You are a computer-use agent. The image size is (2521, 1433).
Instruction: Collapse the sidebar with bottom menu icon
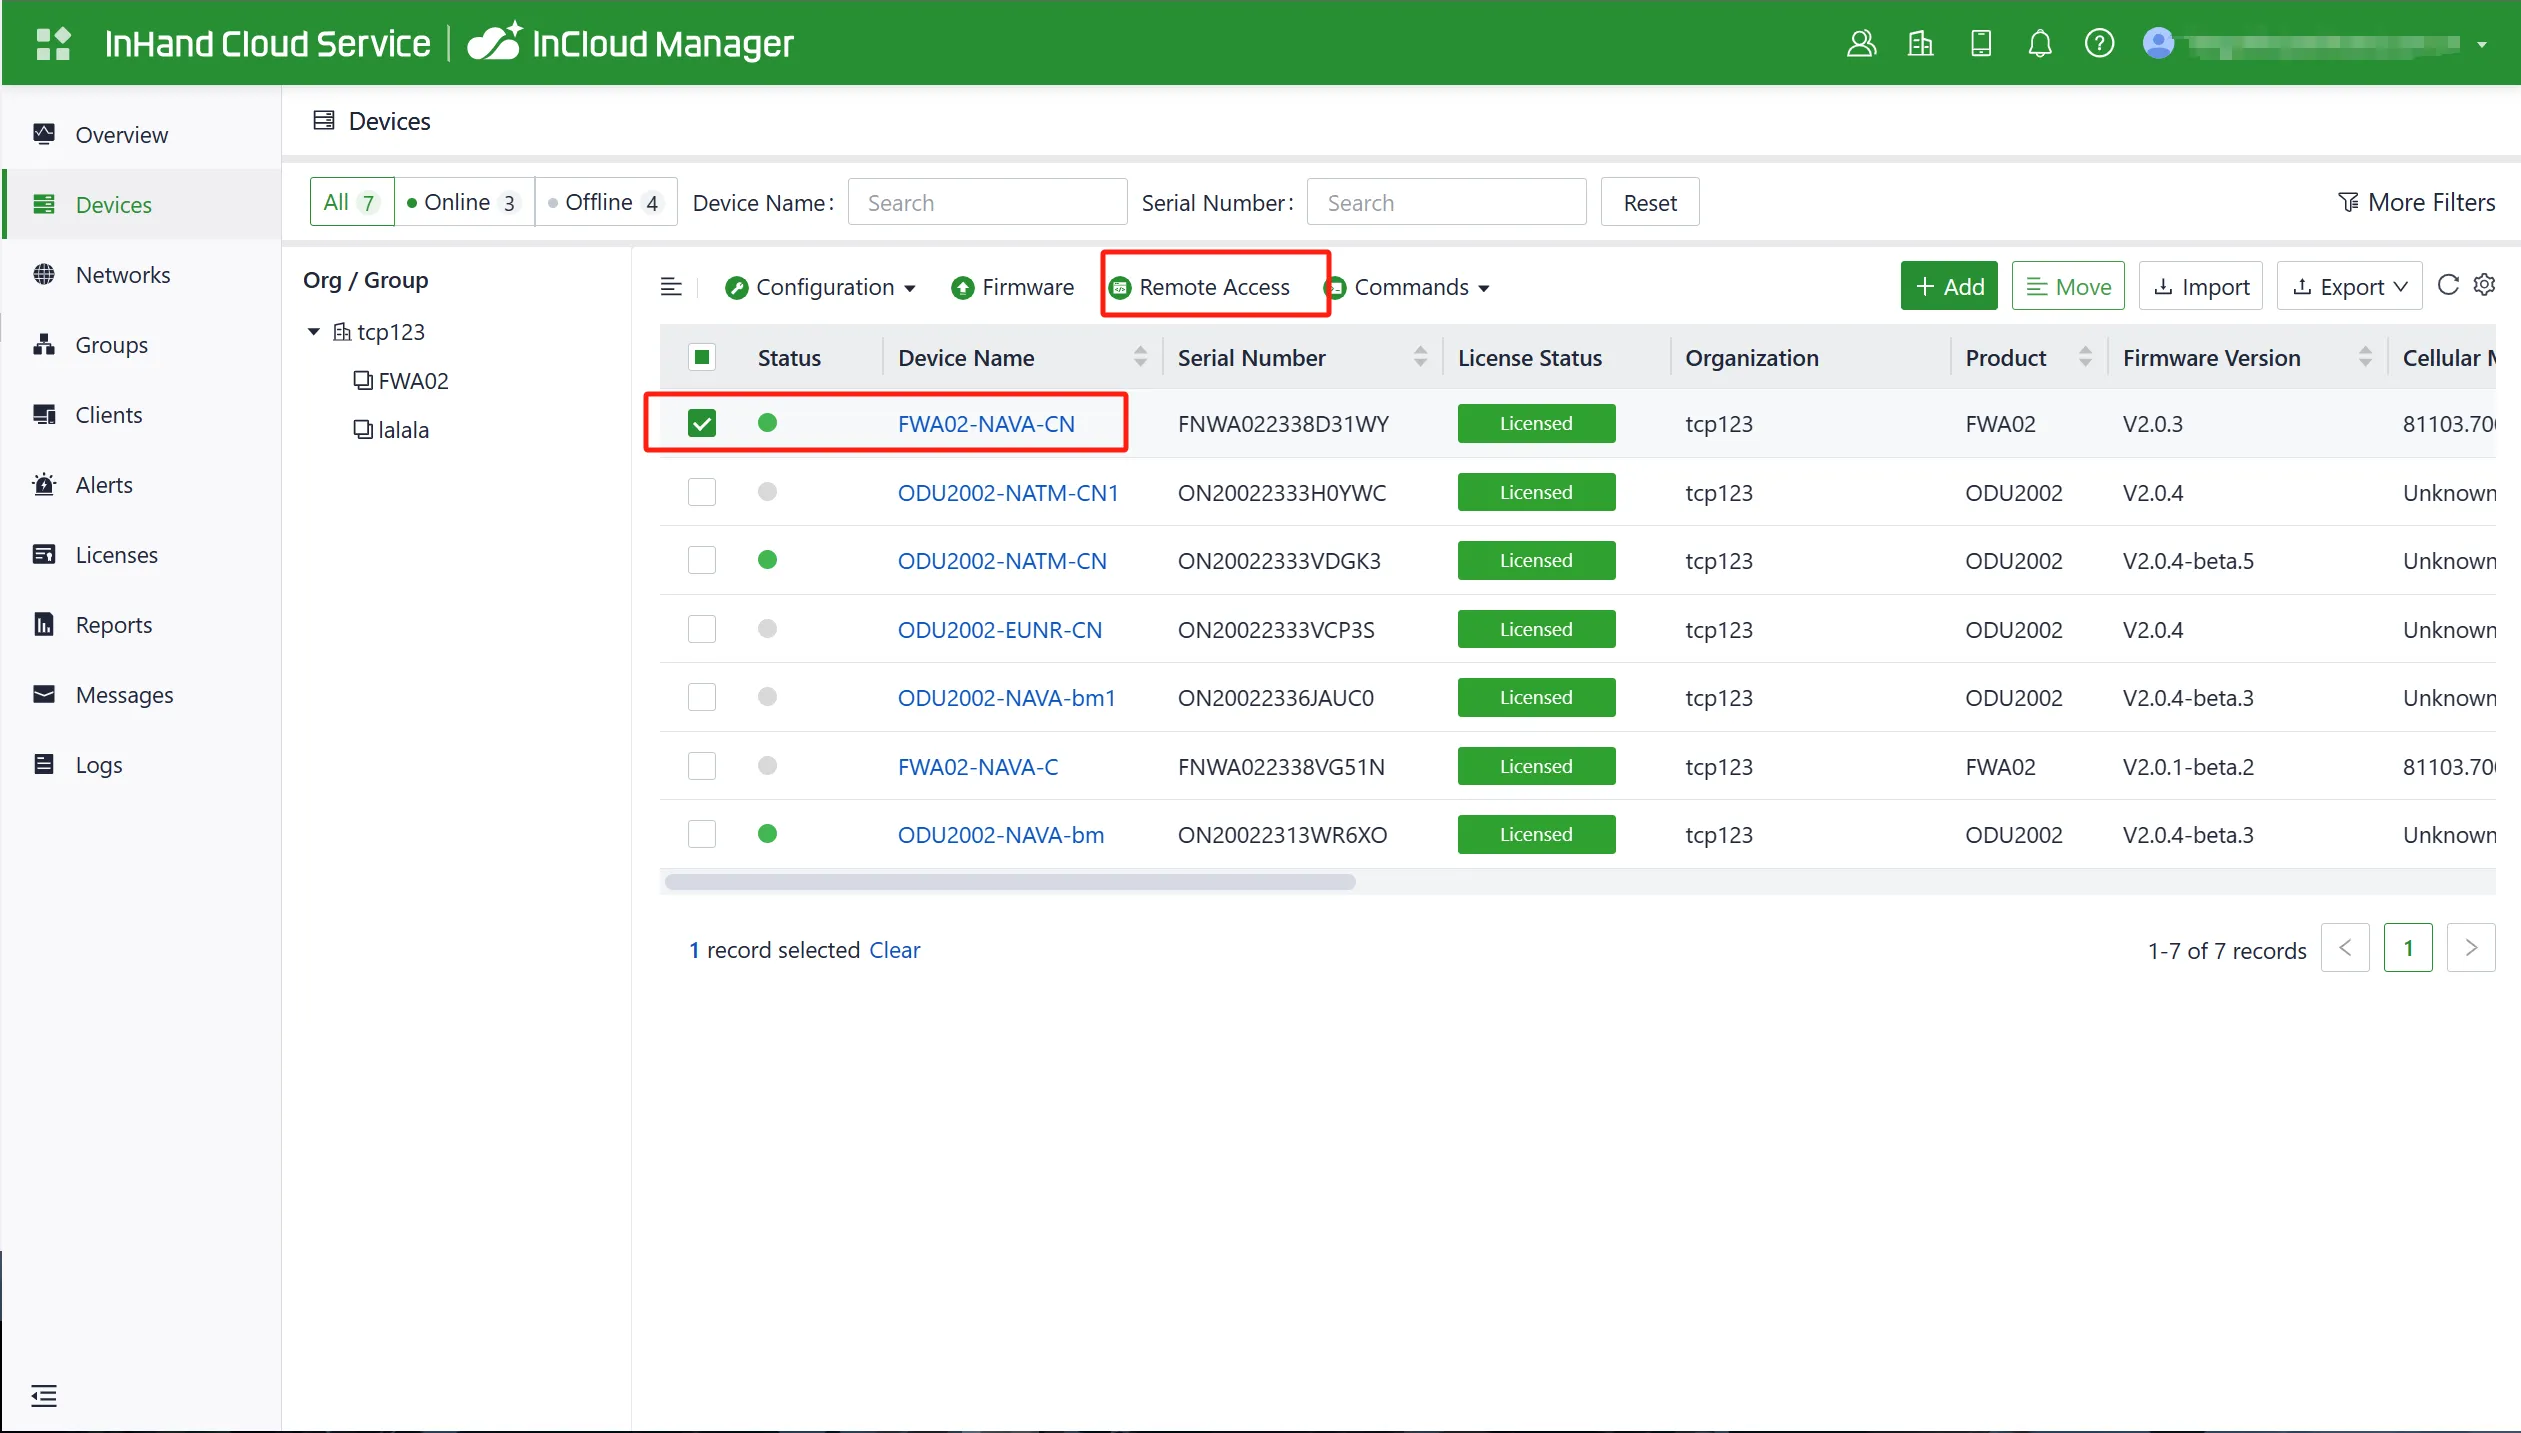[x=44, y=1395]
